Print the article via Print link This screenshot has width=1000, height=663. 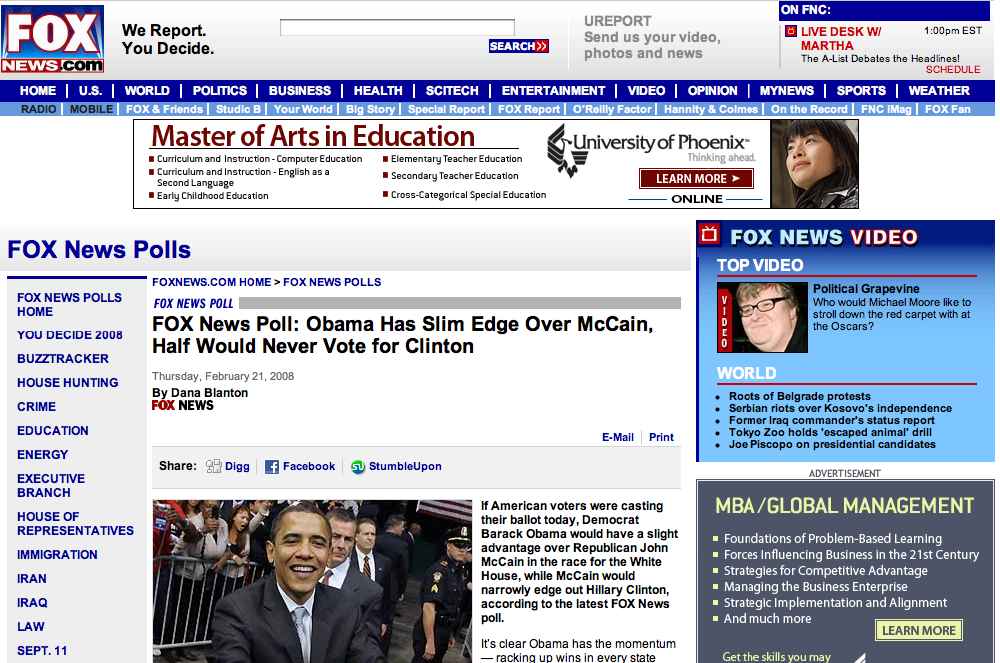click(661, 437)
